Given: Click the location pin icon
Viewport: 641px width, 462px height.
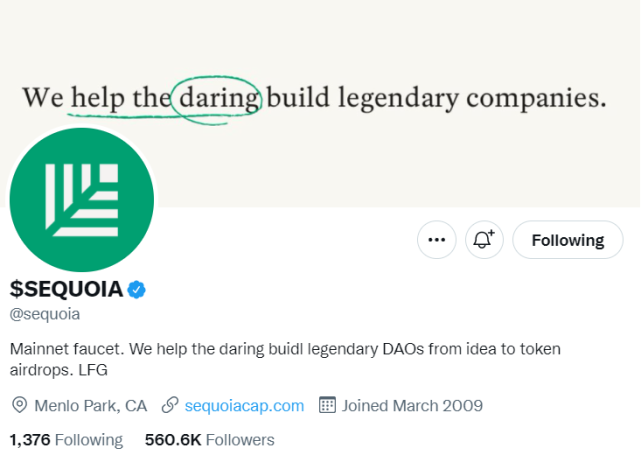Looking at the screenshot, I should coord(19,405).
